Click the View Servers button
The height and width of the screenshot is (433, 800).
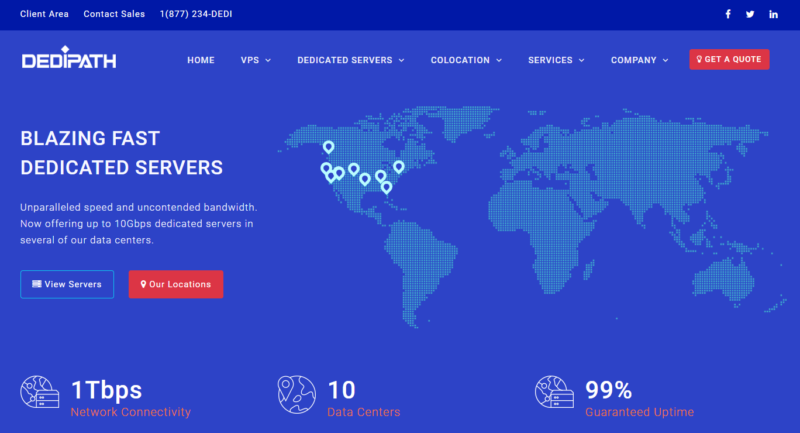(67, 284)
